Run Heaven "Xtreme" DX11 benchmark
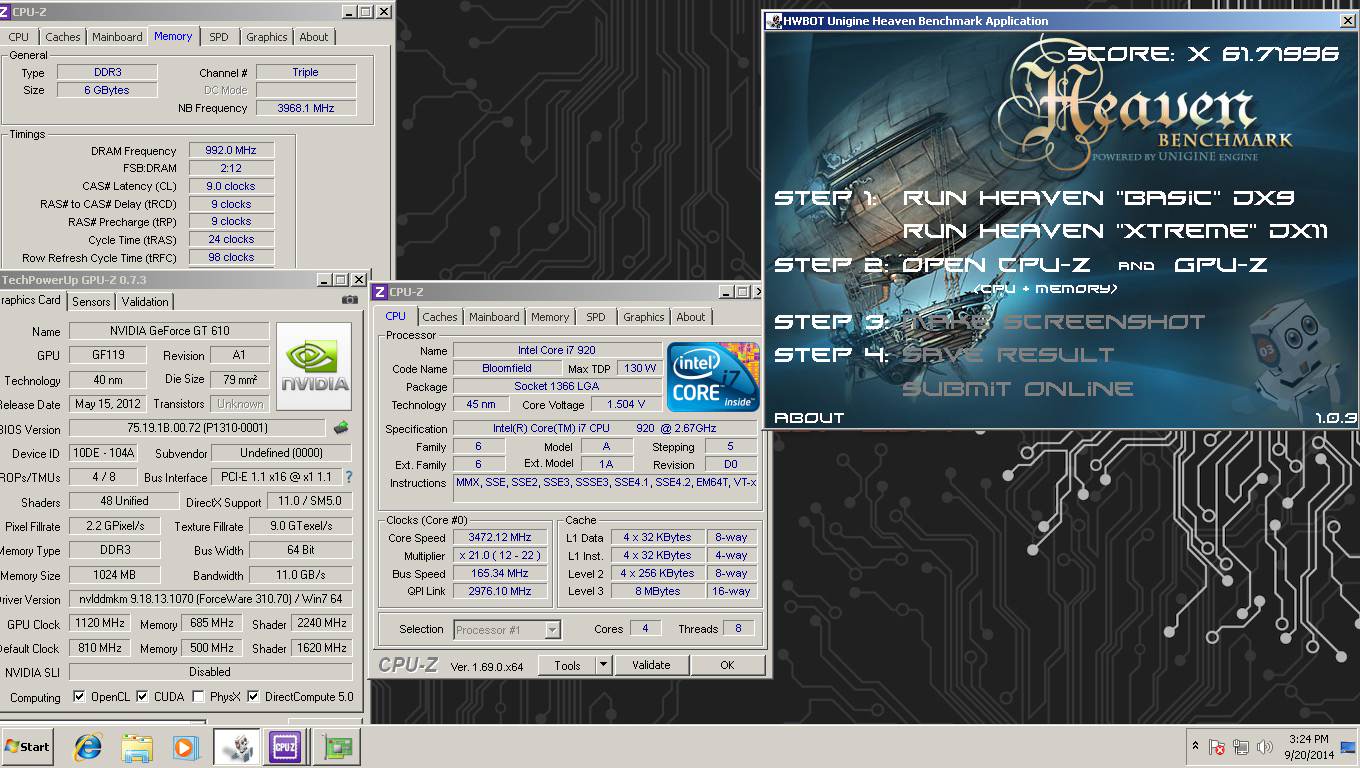 pyautogui.click(x=1116, y=231)
